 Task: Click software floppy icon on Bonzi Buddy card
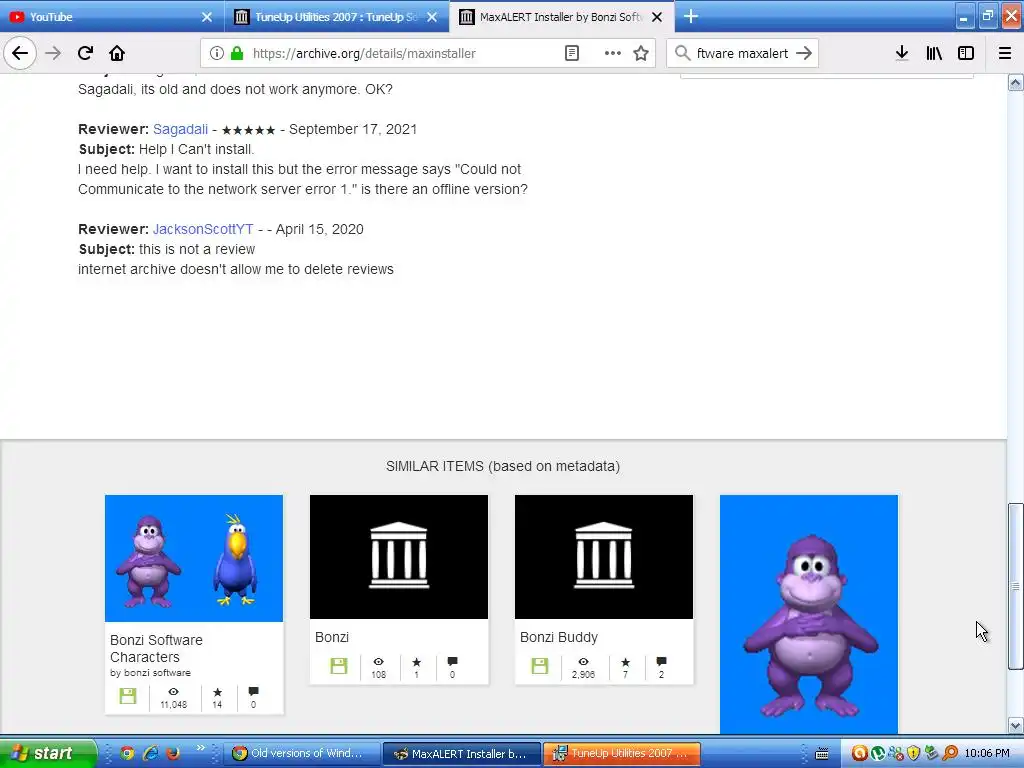[540, 666]
